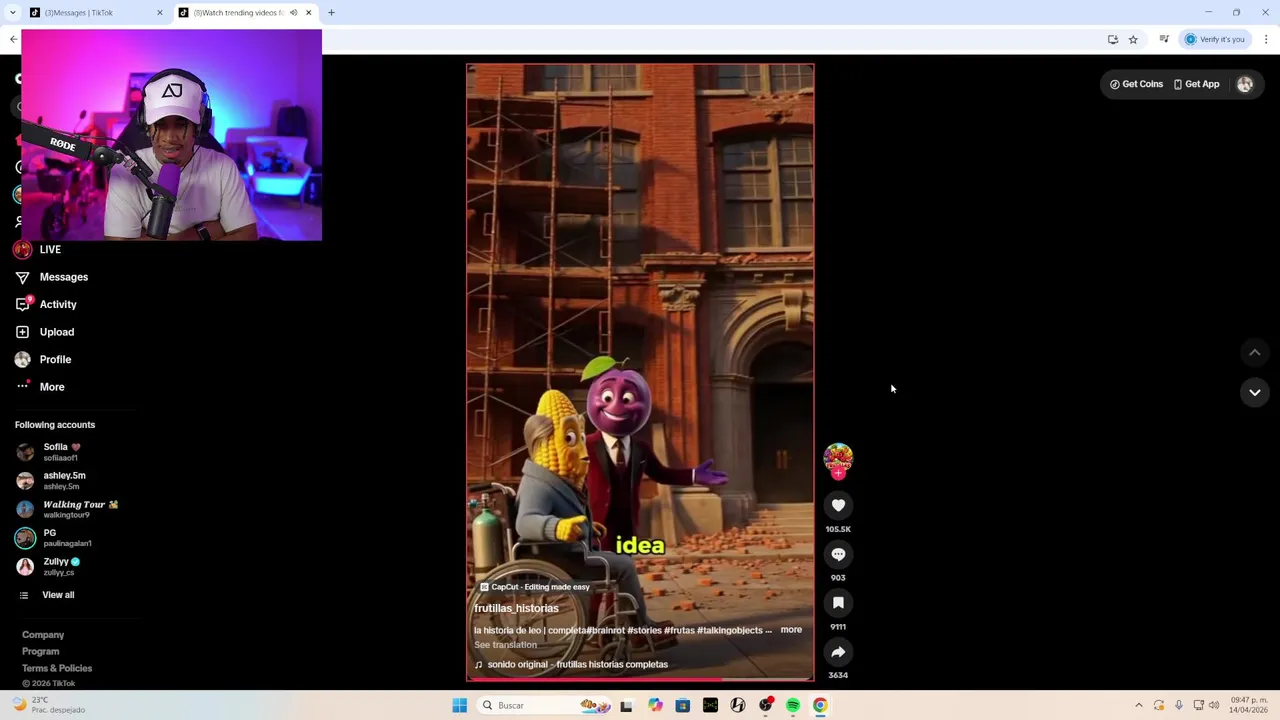1280x720 pixels.
Task: Open the microphone tray icon
Action: (x=1179, y=706)
